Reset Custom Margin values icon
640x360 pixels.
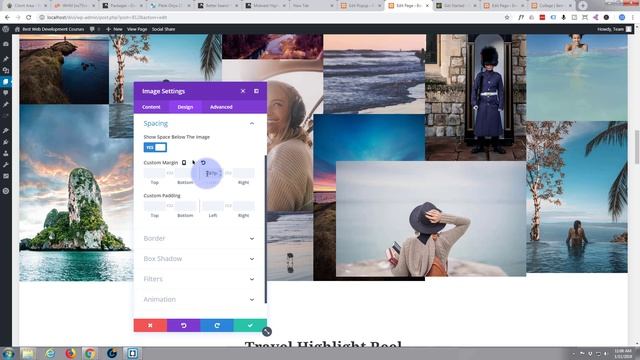point(203,162)
